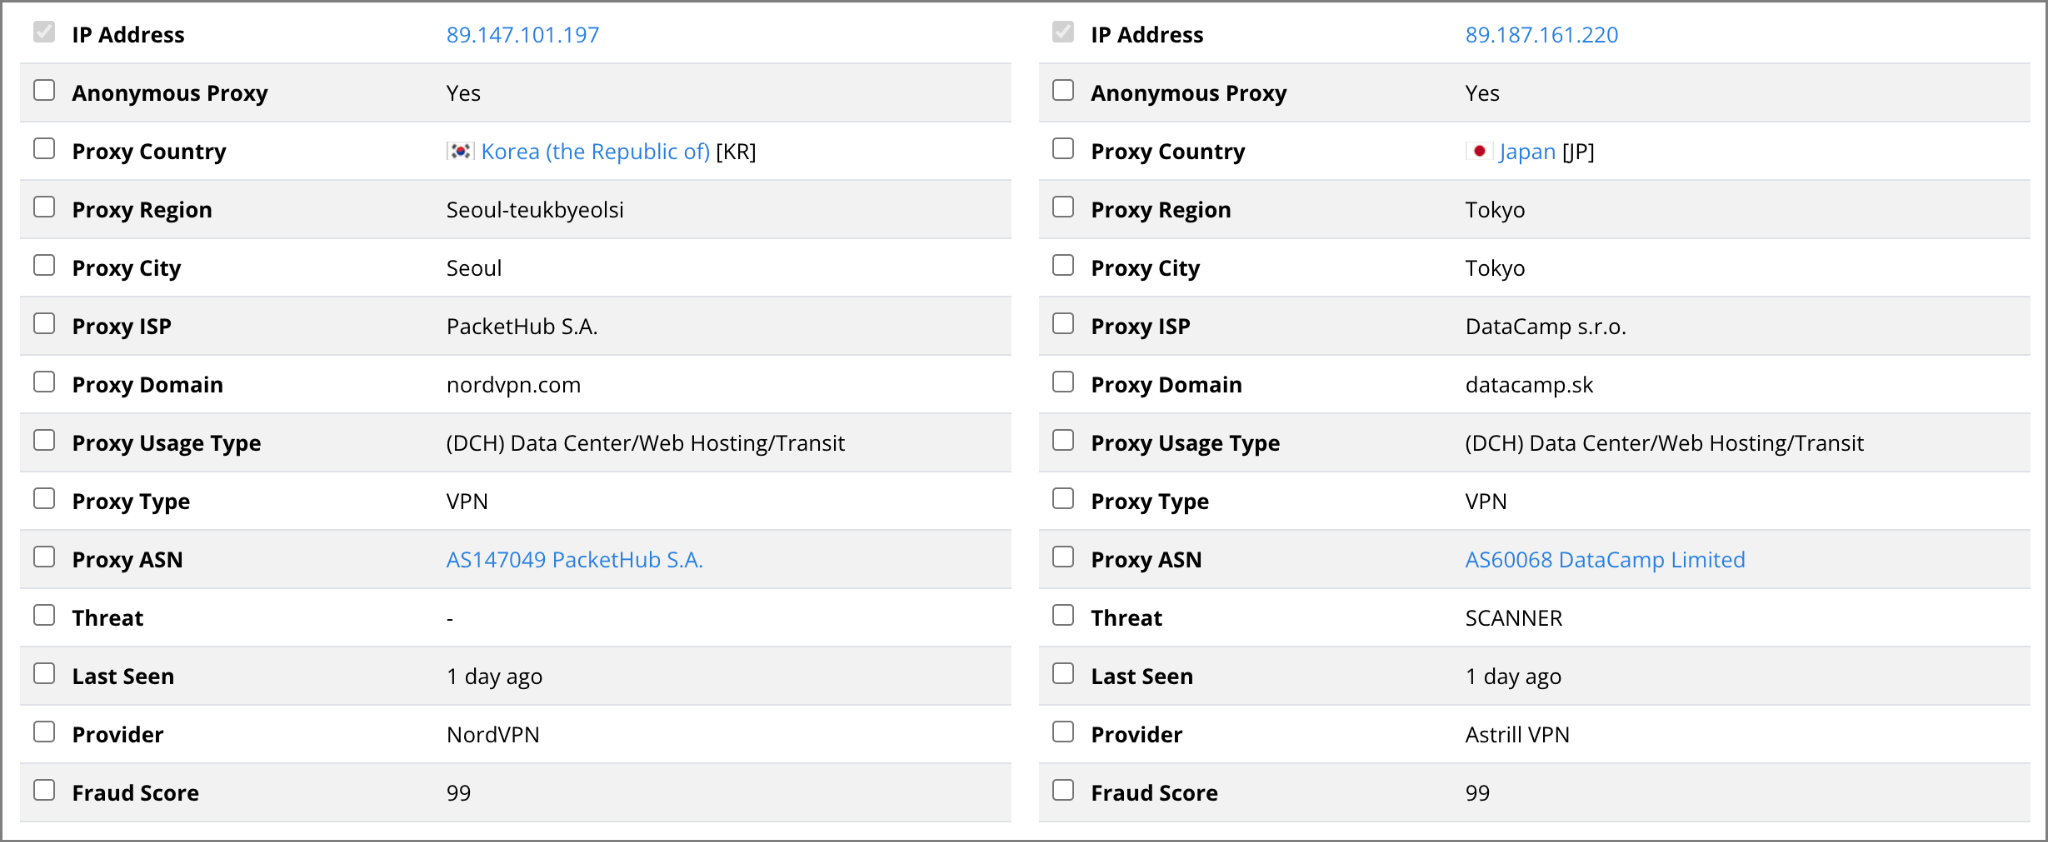Tick Proxy Region checkbox for Seoul-teukbyeolsi

(44, 207)
